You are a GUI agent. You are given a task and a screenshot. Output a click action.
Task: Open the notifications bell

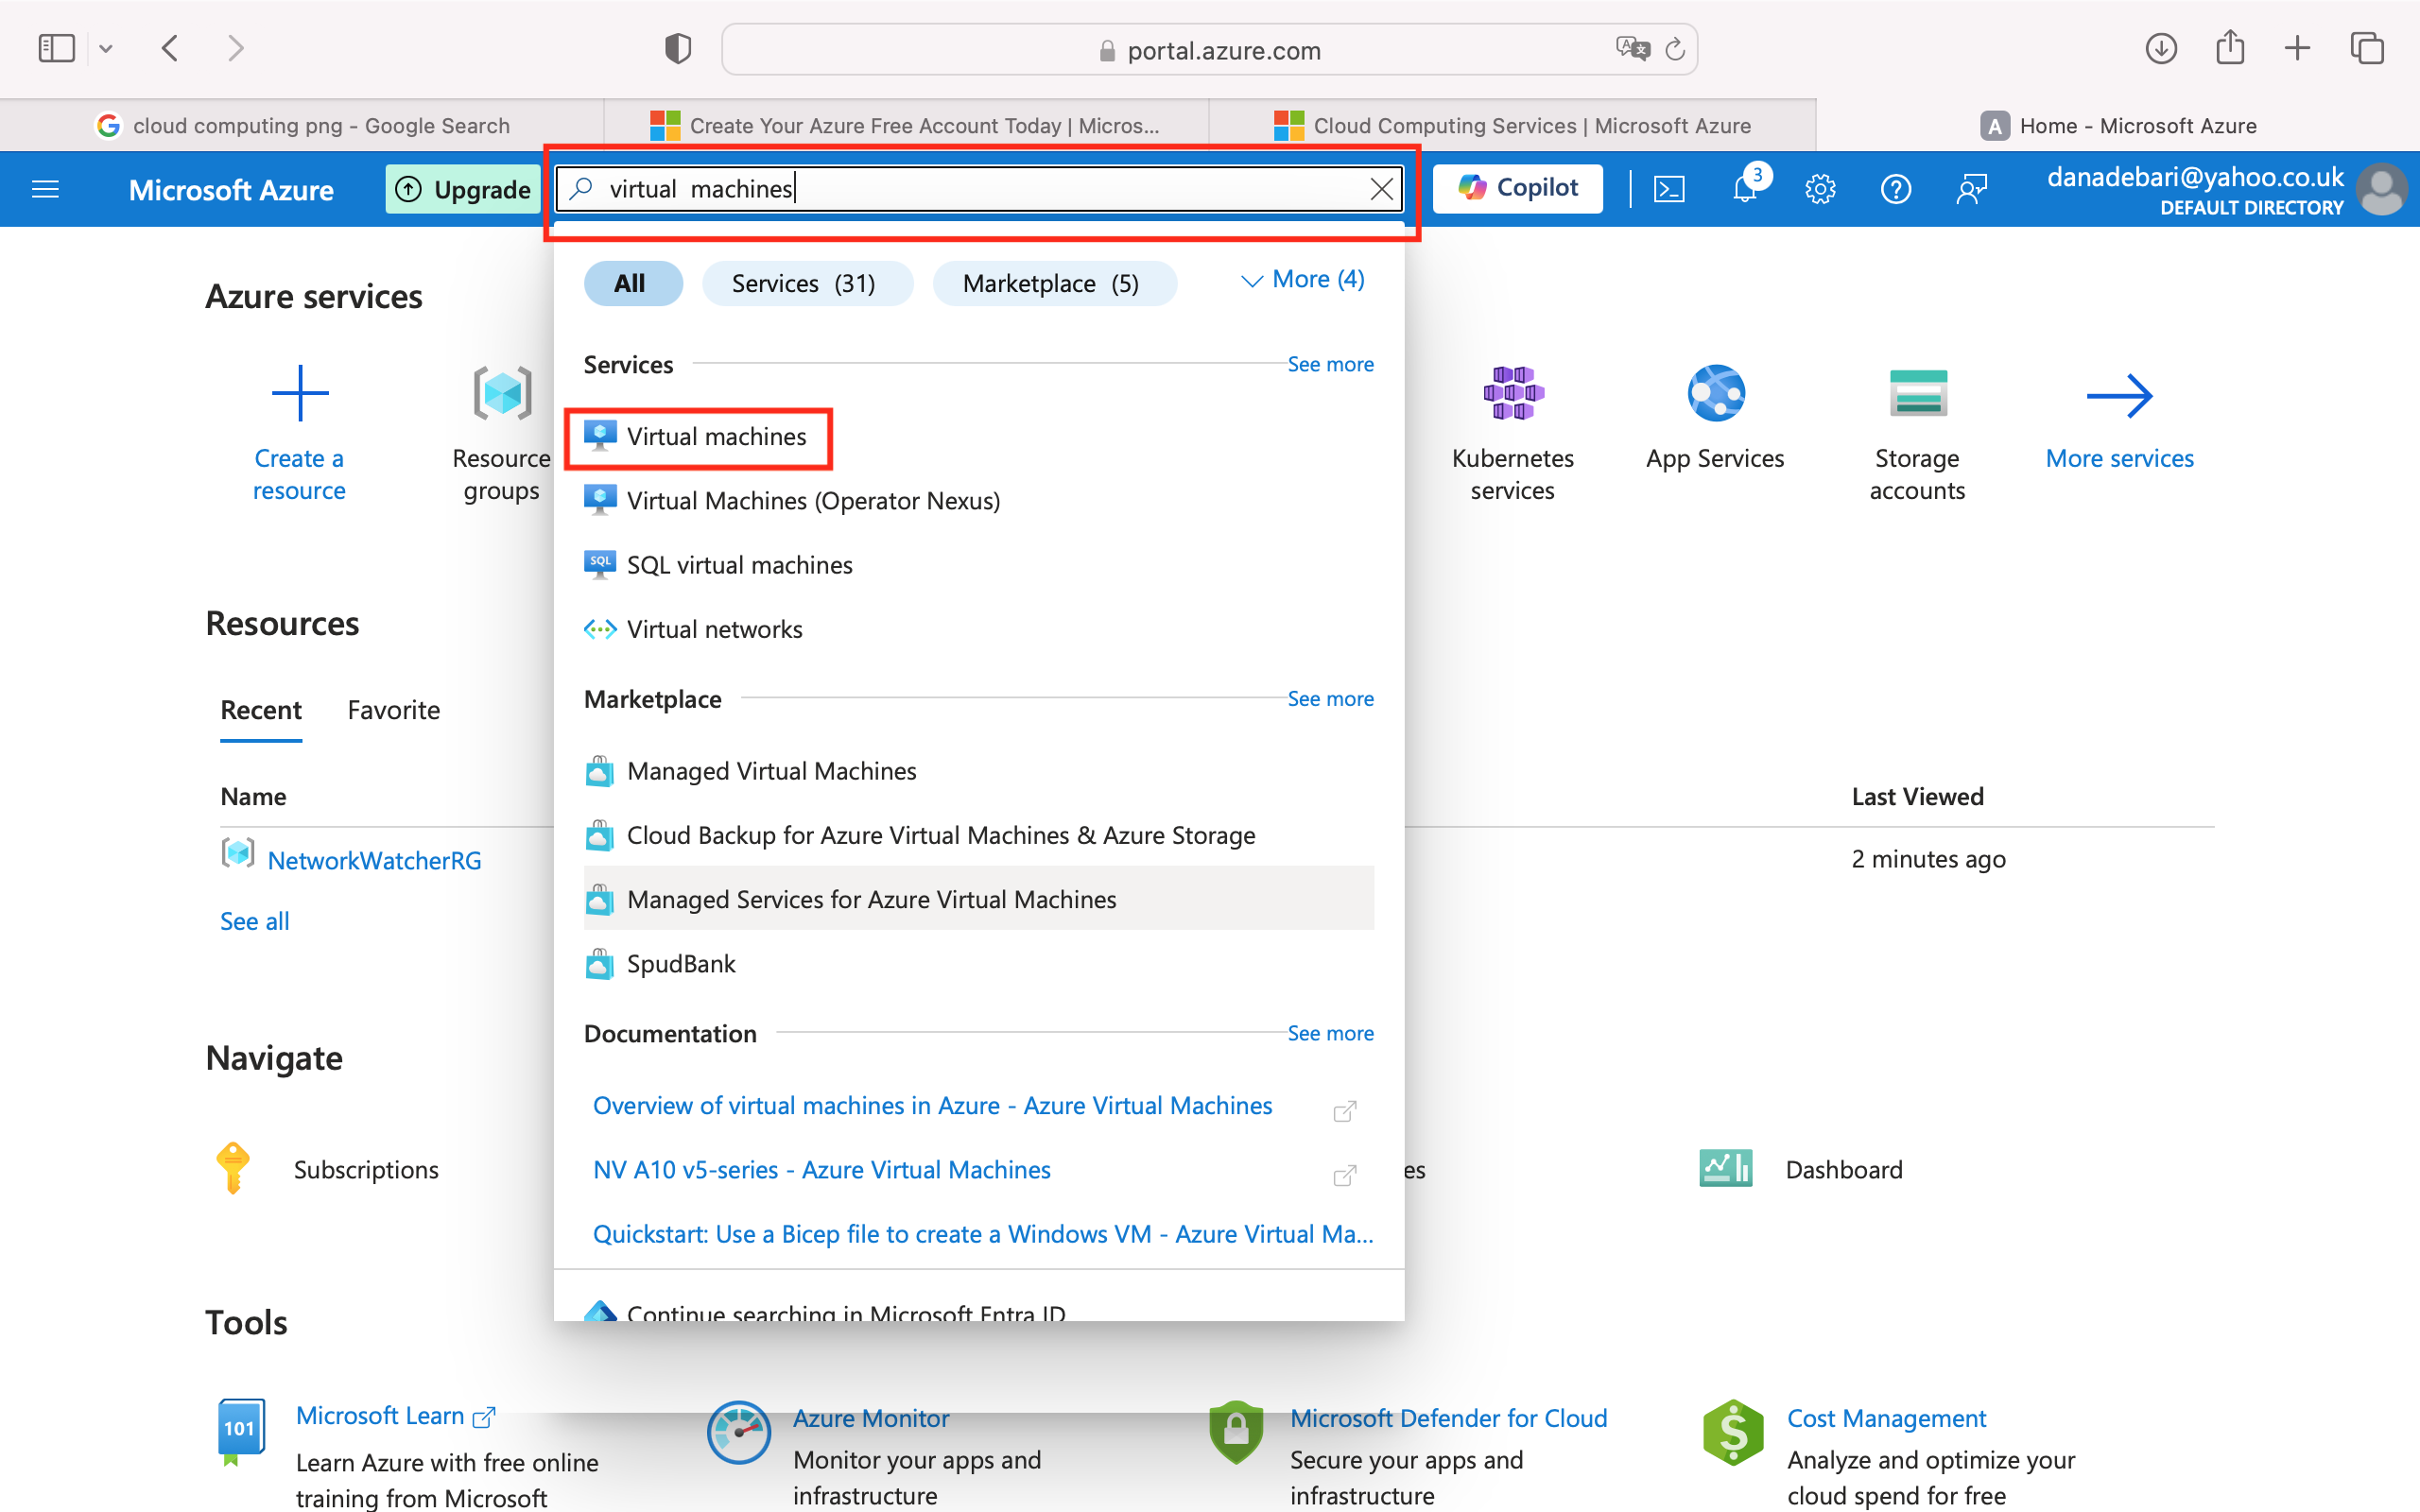click(x=1745, y=189)
